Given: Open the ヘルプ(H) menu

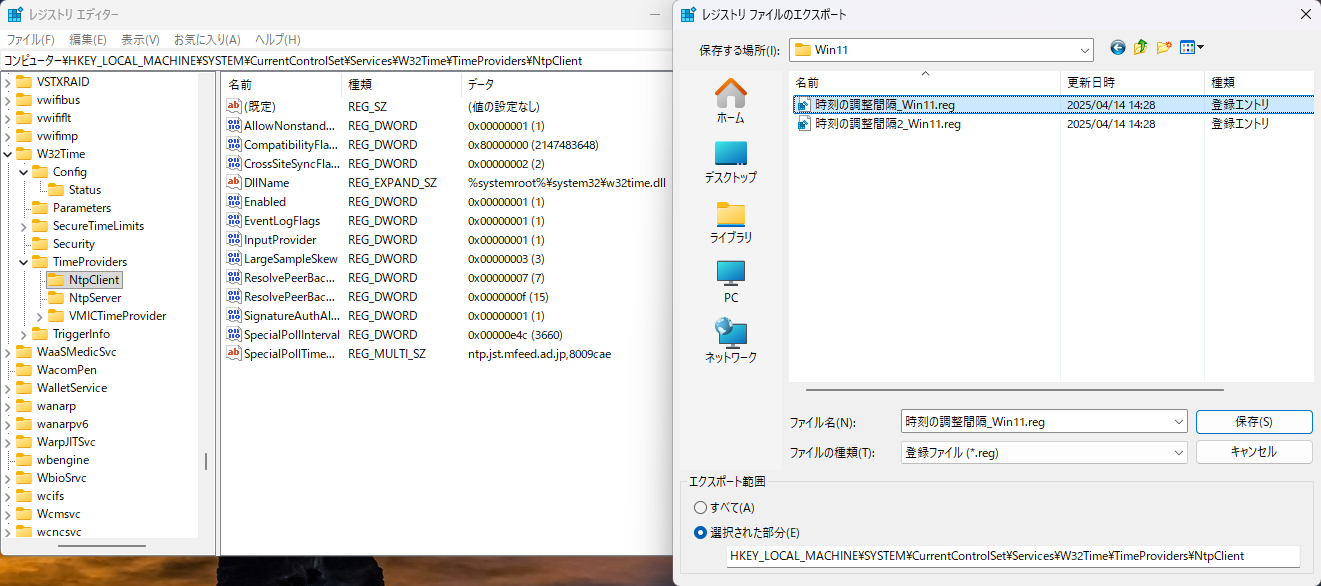Looking at the screenshot, I should click(x=278, y=40).
